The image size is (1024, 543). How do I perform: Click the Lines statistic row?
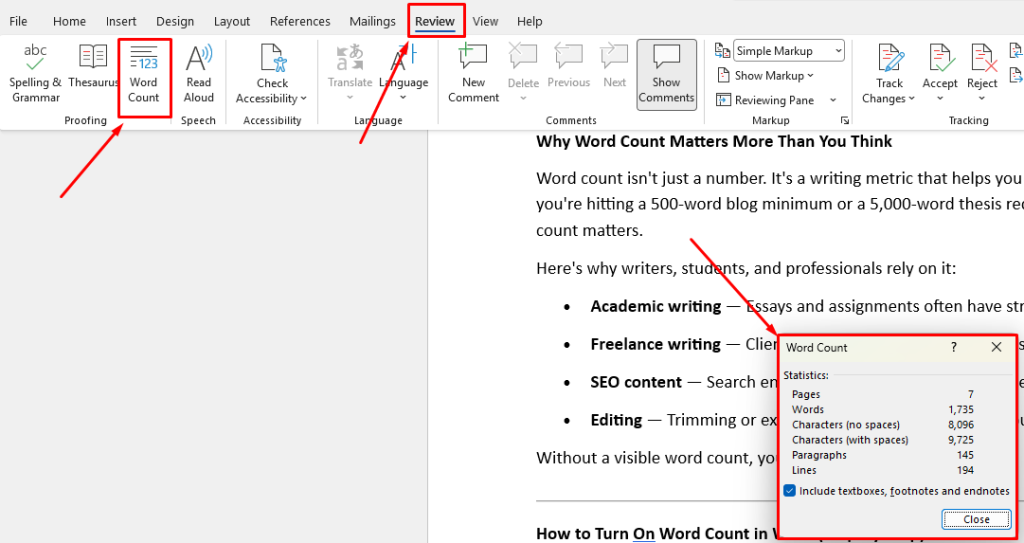tap(882, 470)
